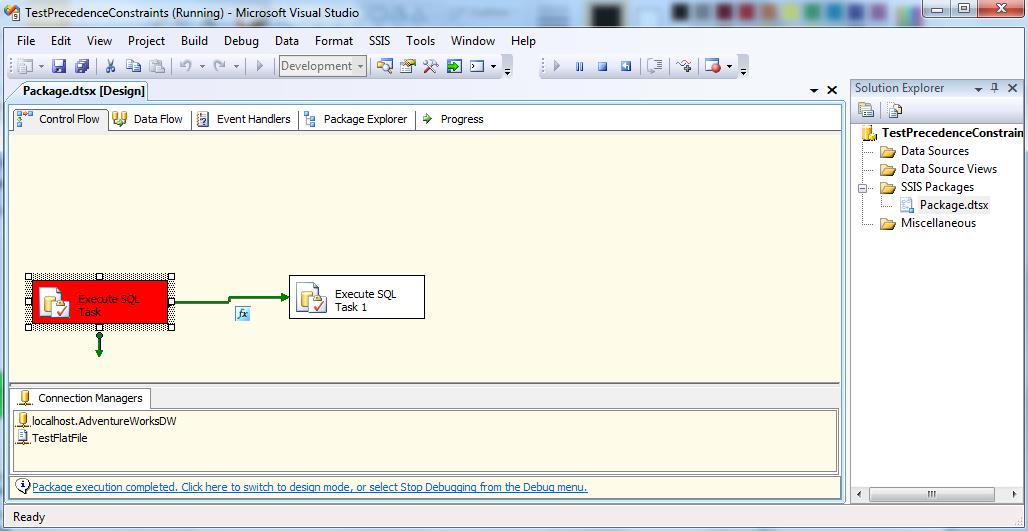The width and height of the screenshot is (1028, 531).
Task: Select Package.dtsx in Solution Explorer
Action: [953, 205]
